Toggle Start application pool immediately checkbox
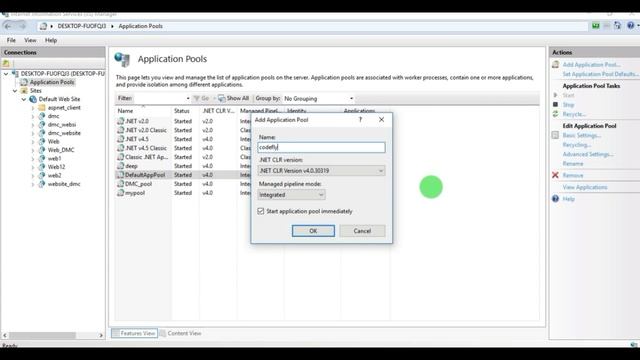Image resolution: width=640 pixels, height=360 pixels. pyautogui.click(x=261, y=211)
